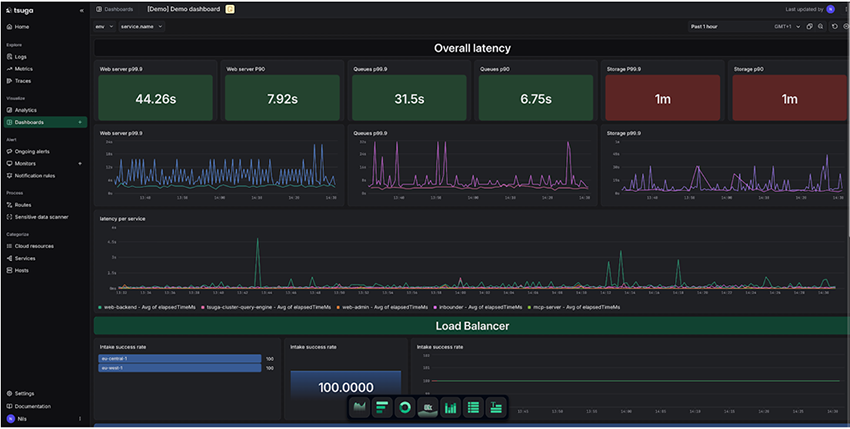Add the horizontal bar list widget

pos(382,408)
